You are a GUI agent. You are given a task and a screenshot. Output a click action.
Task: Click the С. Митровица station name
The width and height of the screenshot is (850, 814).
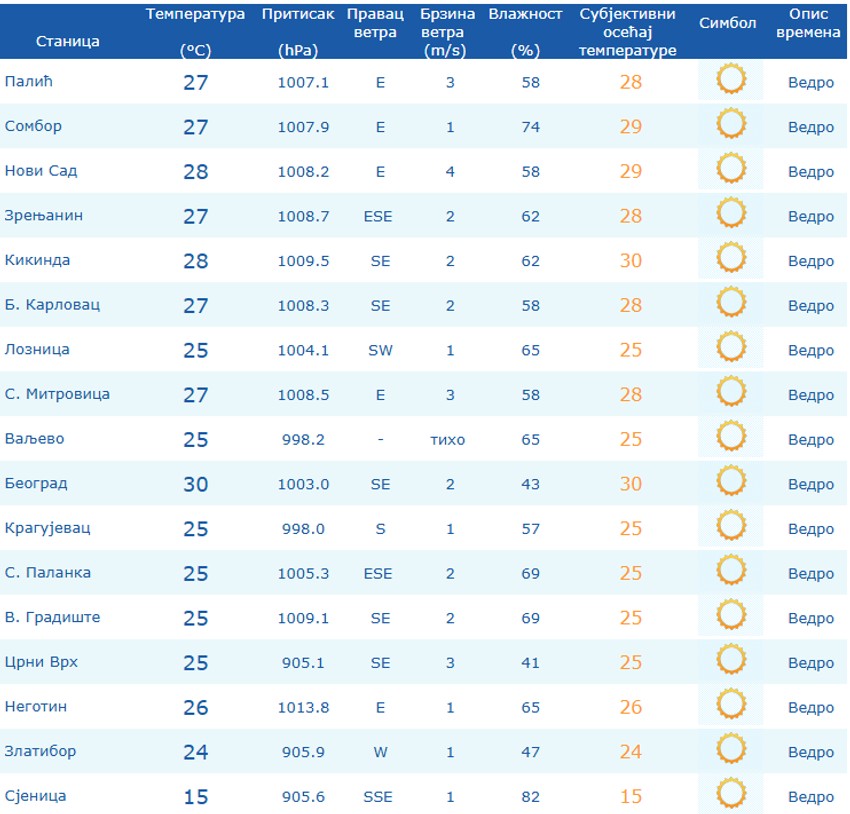coord(57,394)
